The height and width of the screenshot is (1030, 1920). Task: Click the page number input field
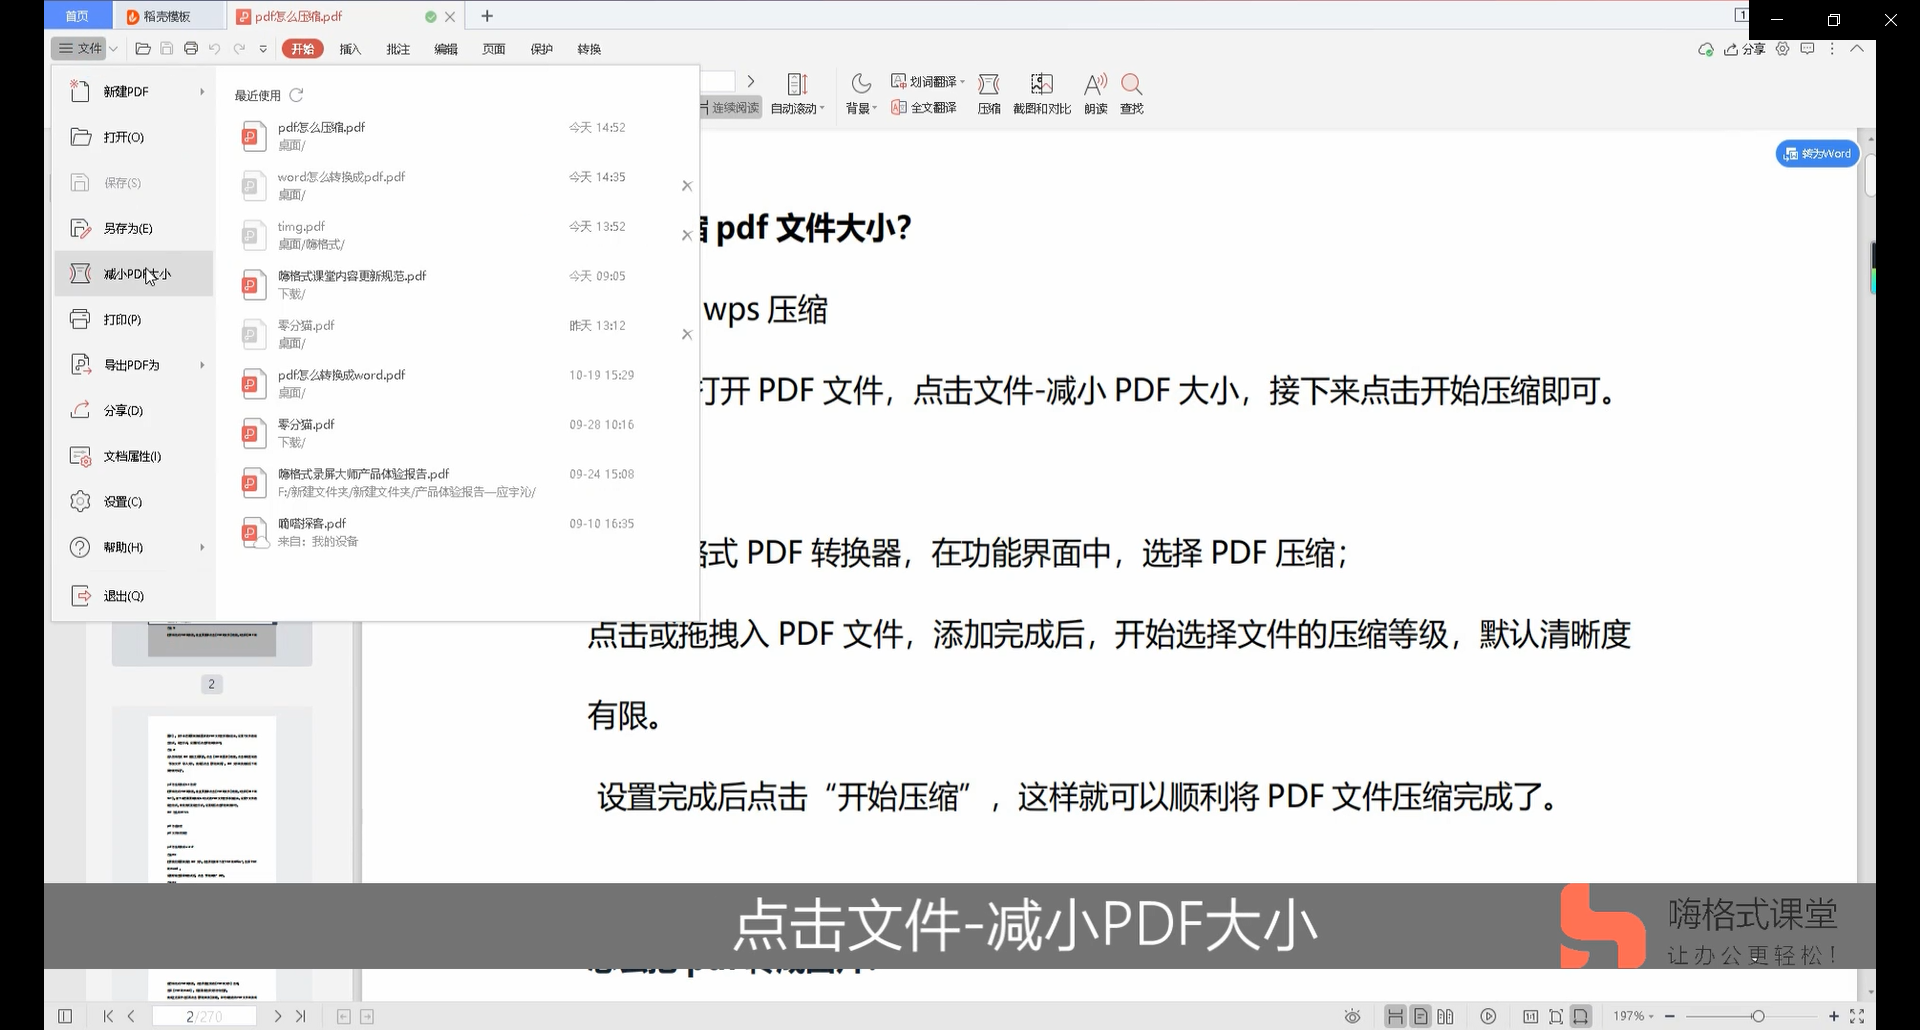(204, 1016)
